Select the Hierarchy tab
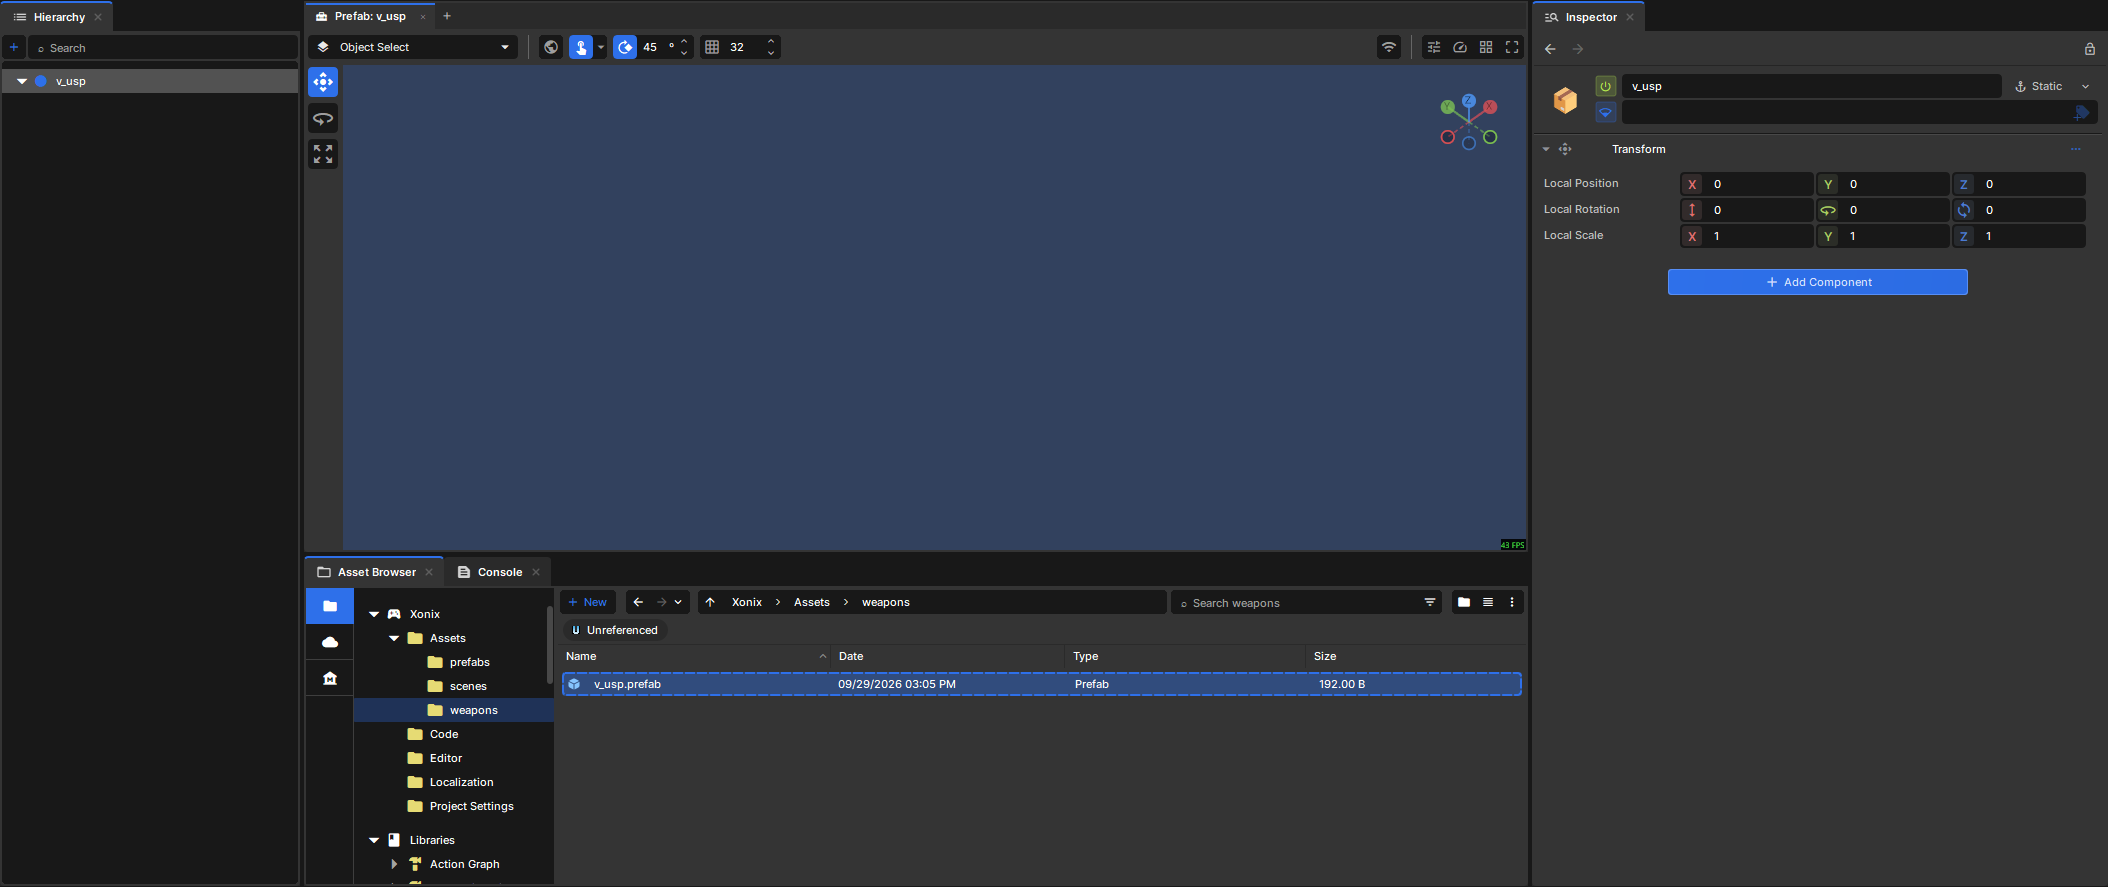Image resolution: width=2108 pixels, height=887 pixels. tap(58, 17)
